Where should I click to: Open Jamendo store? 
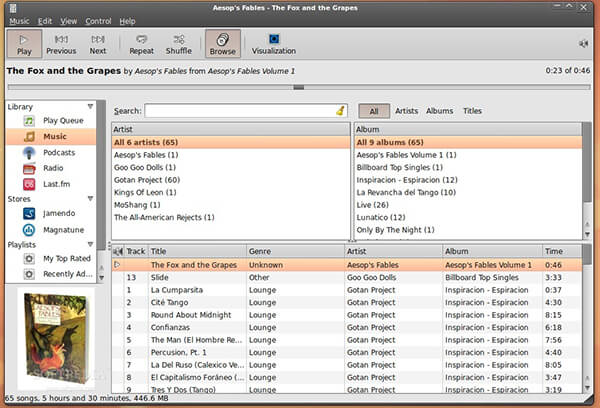51,213
